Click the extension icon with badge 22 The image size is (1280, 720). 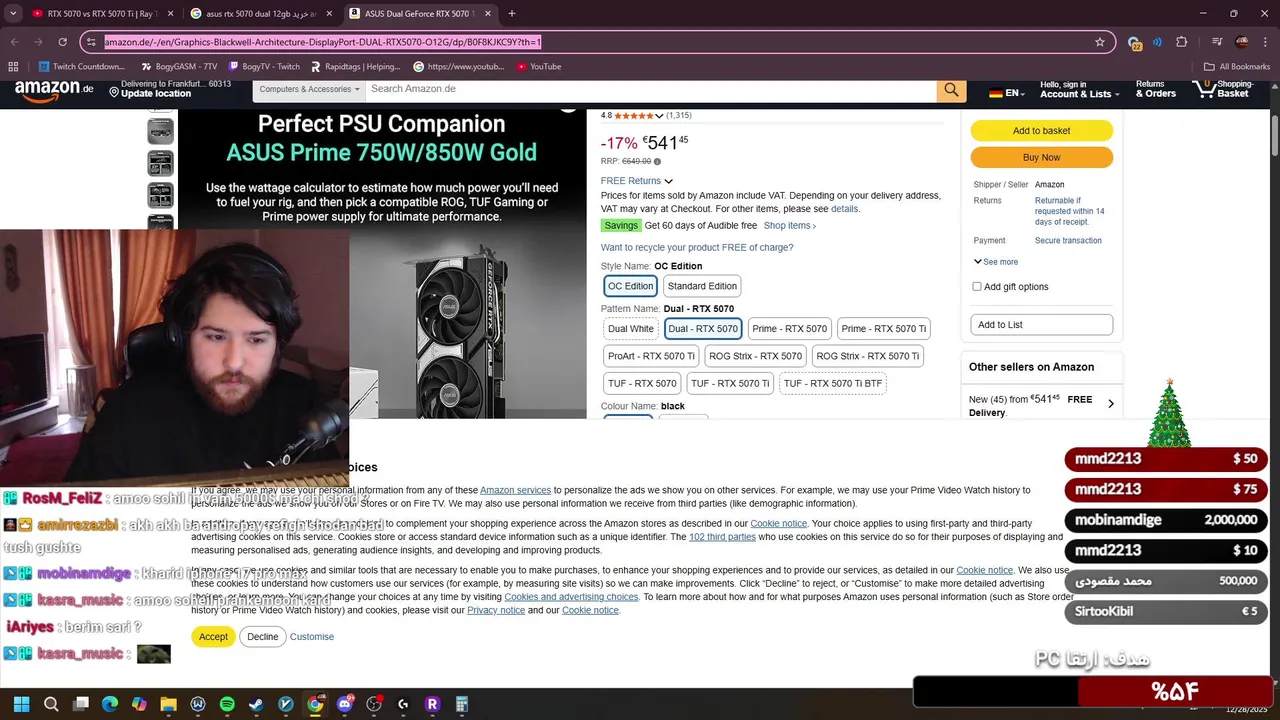pyautogui.click(x=1134, y=43)
